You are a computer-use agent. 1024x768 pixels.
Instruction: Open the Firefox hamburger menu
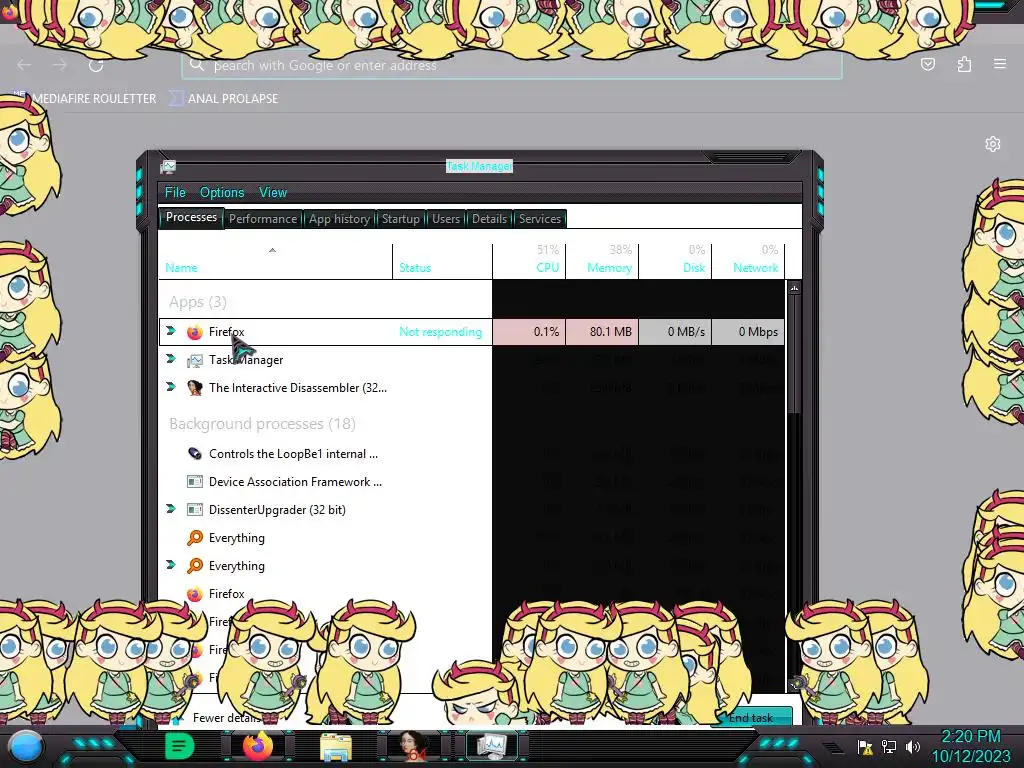[x=1000, y=64]
